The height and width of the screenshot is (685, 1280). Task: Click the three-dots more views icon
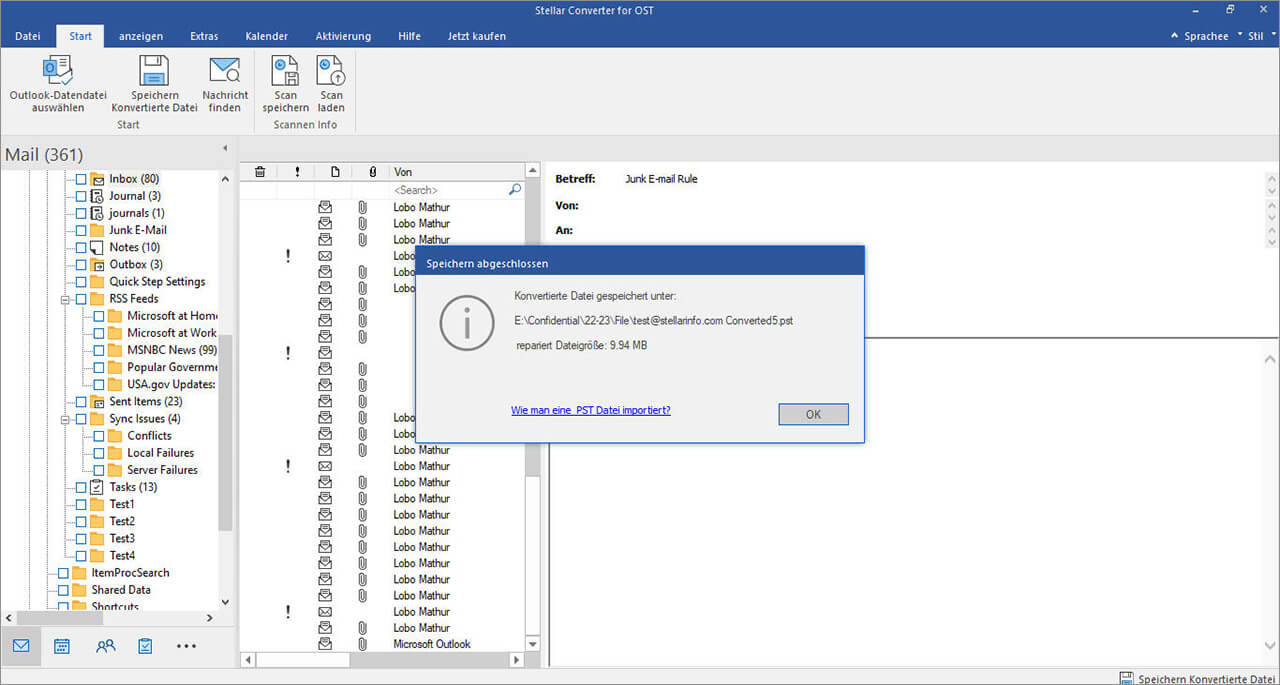point(186,646)
